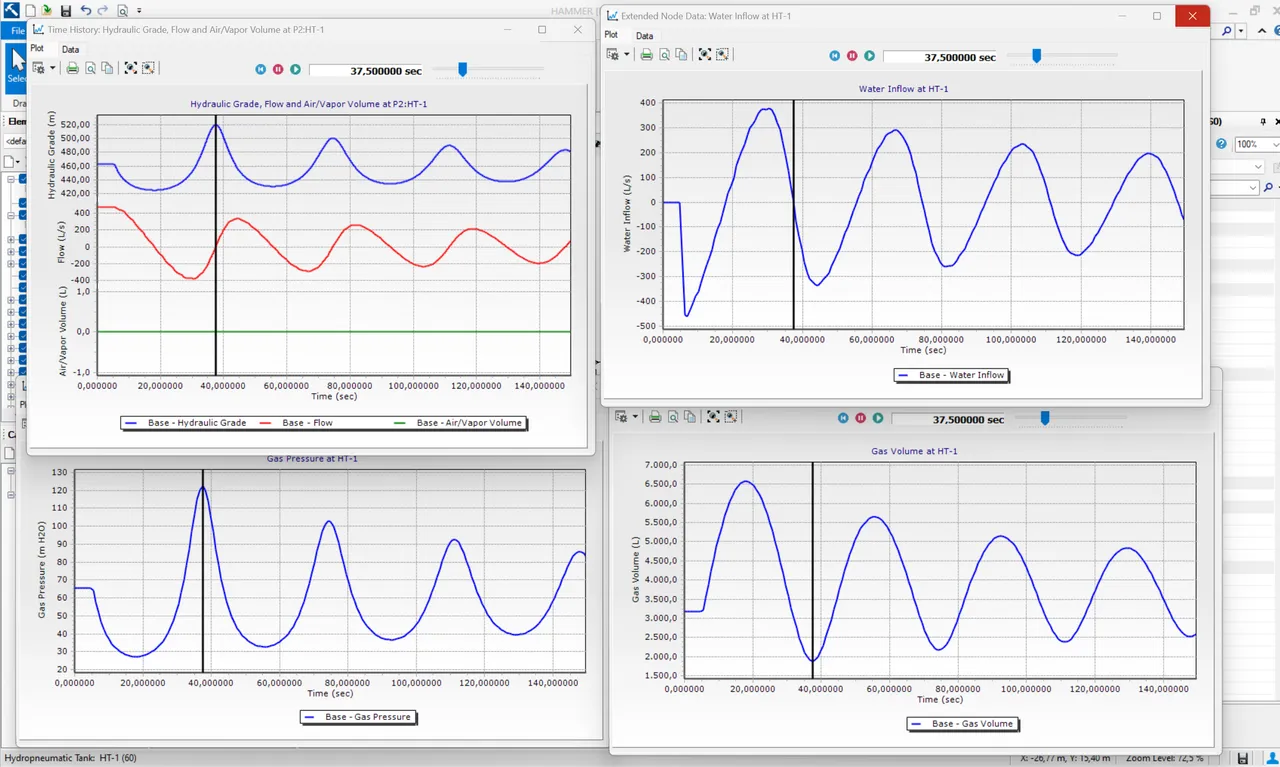Viewport: 1280px width, 767px height.
Task: Switch to Data tab in Water Inflow window
Action: 644,36
